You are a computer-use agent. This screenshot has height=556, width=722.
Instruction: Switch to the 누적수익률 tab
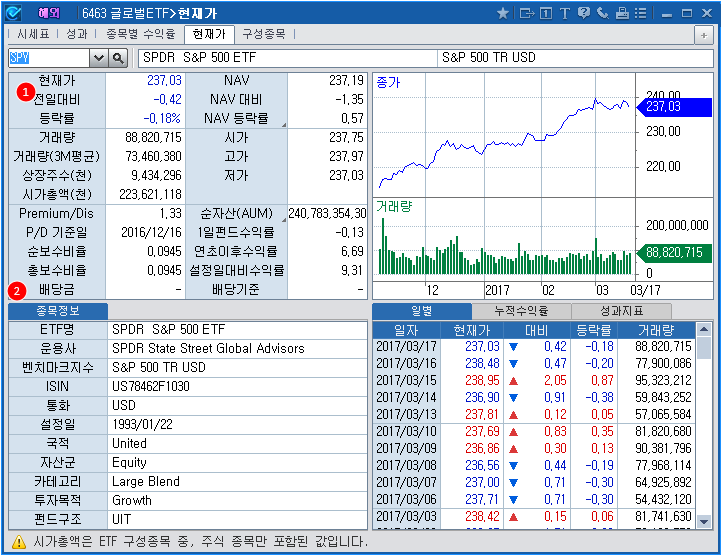pyautogui.click(x=521, y=311)
